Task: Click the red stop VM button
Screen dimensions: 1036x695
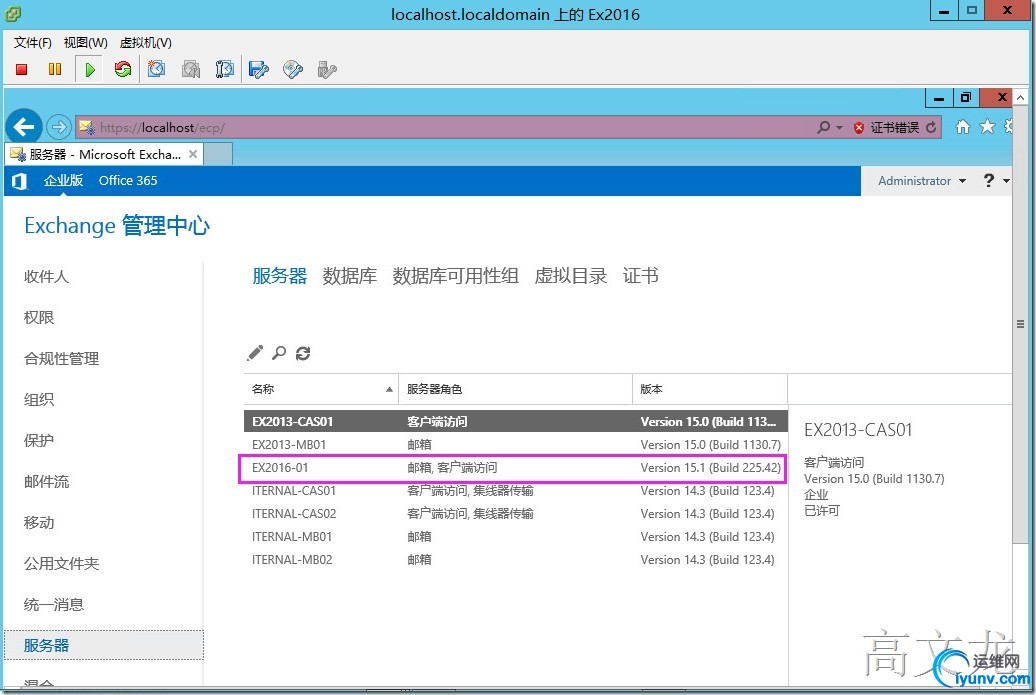Action: pyautogui.click(x=22, y=69)
